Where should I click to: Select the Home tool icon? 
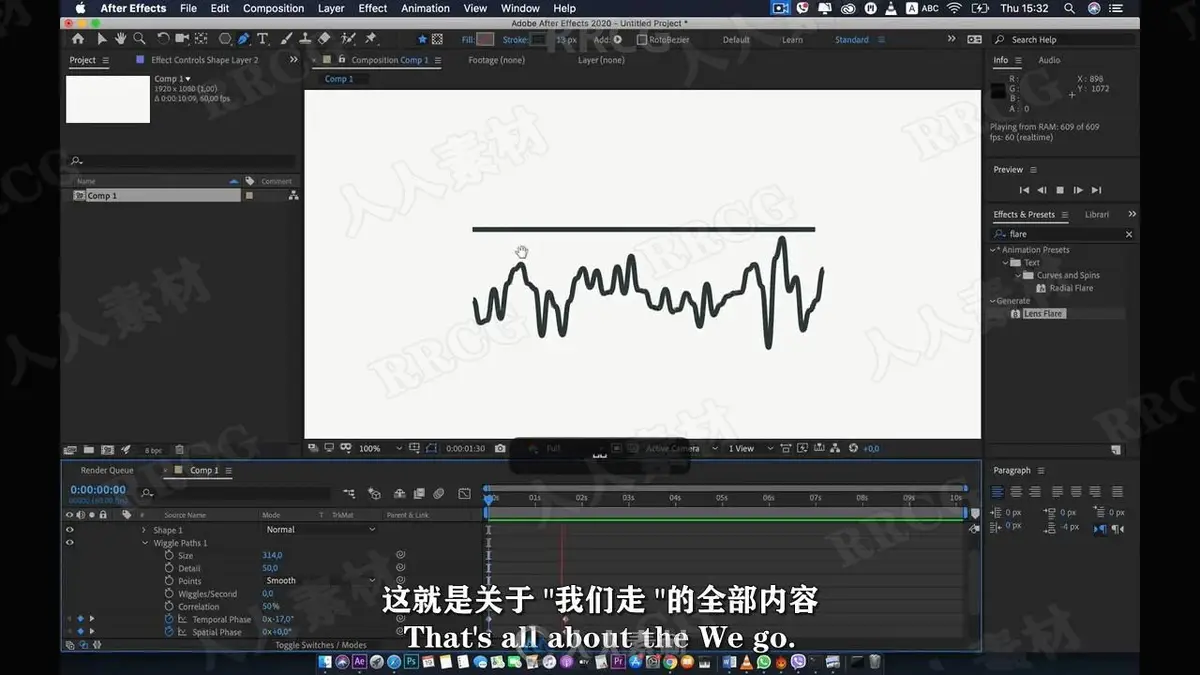pyautogui.click(x=78, y=39)
